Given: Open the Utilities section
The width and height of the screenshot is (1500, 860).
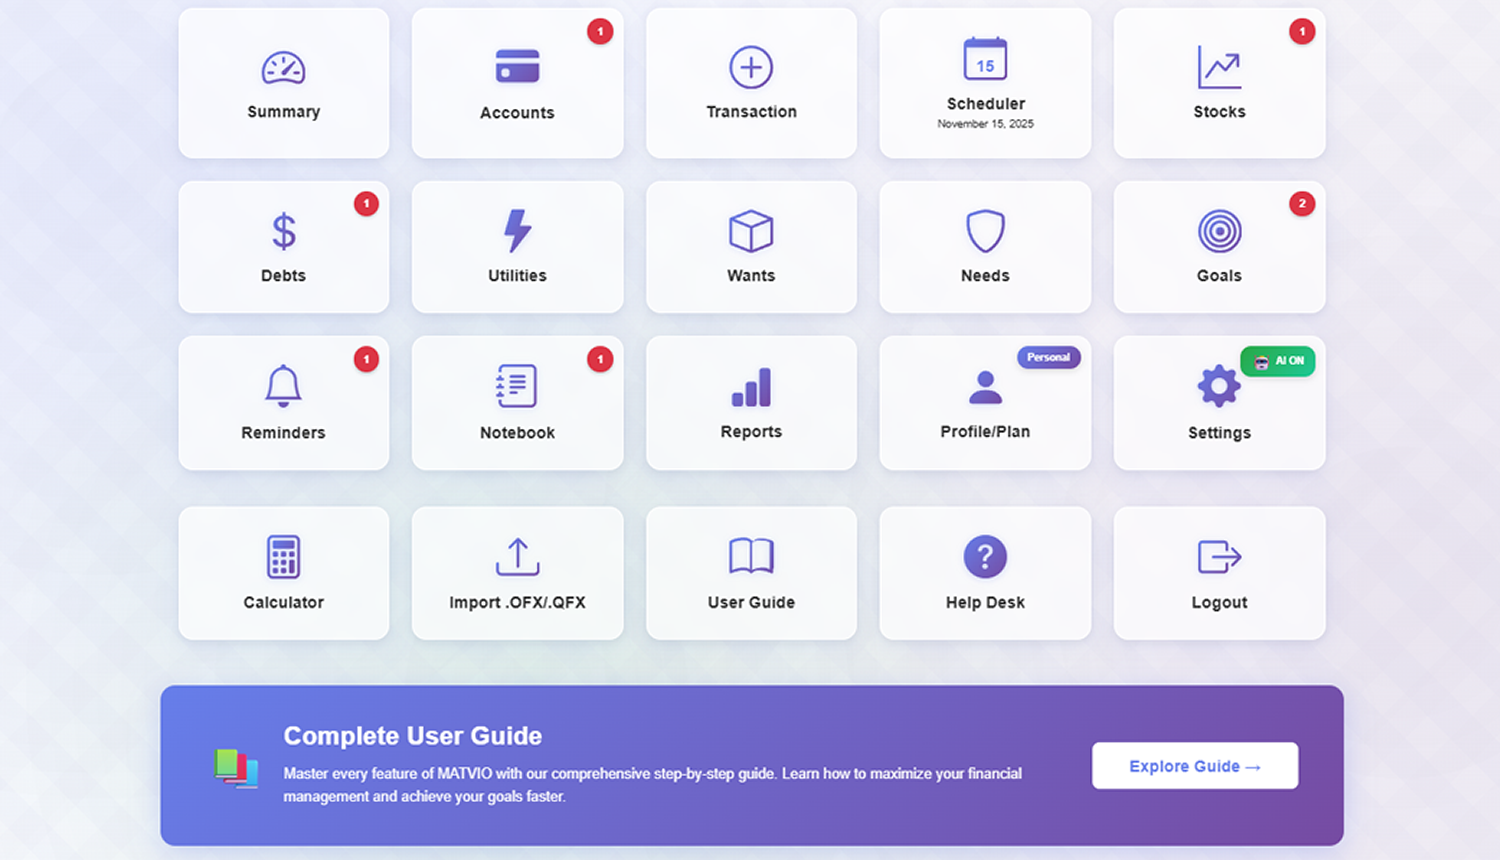Looking at the screenshot, I should 517,246.
